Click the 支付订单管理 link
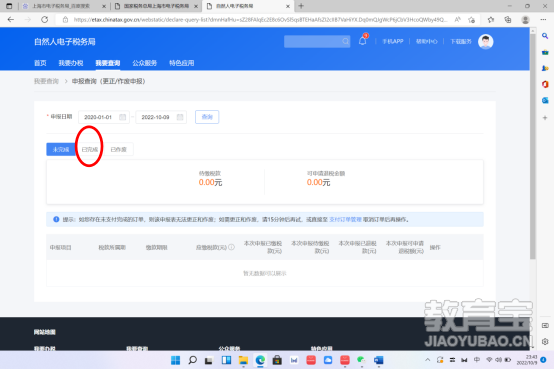Screen dimensions: 554x370 (x=345, y=219)
